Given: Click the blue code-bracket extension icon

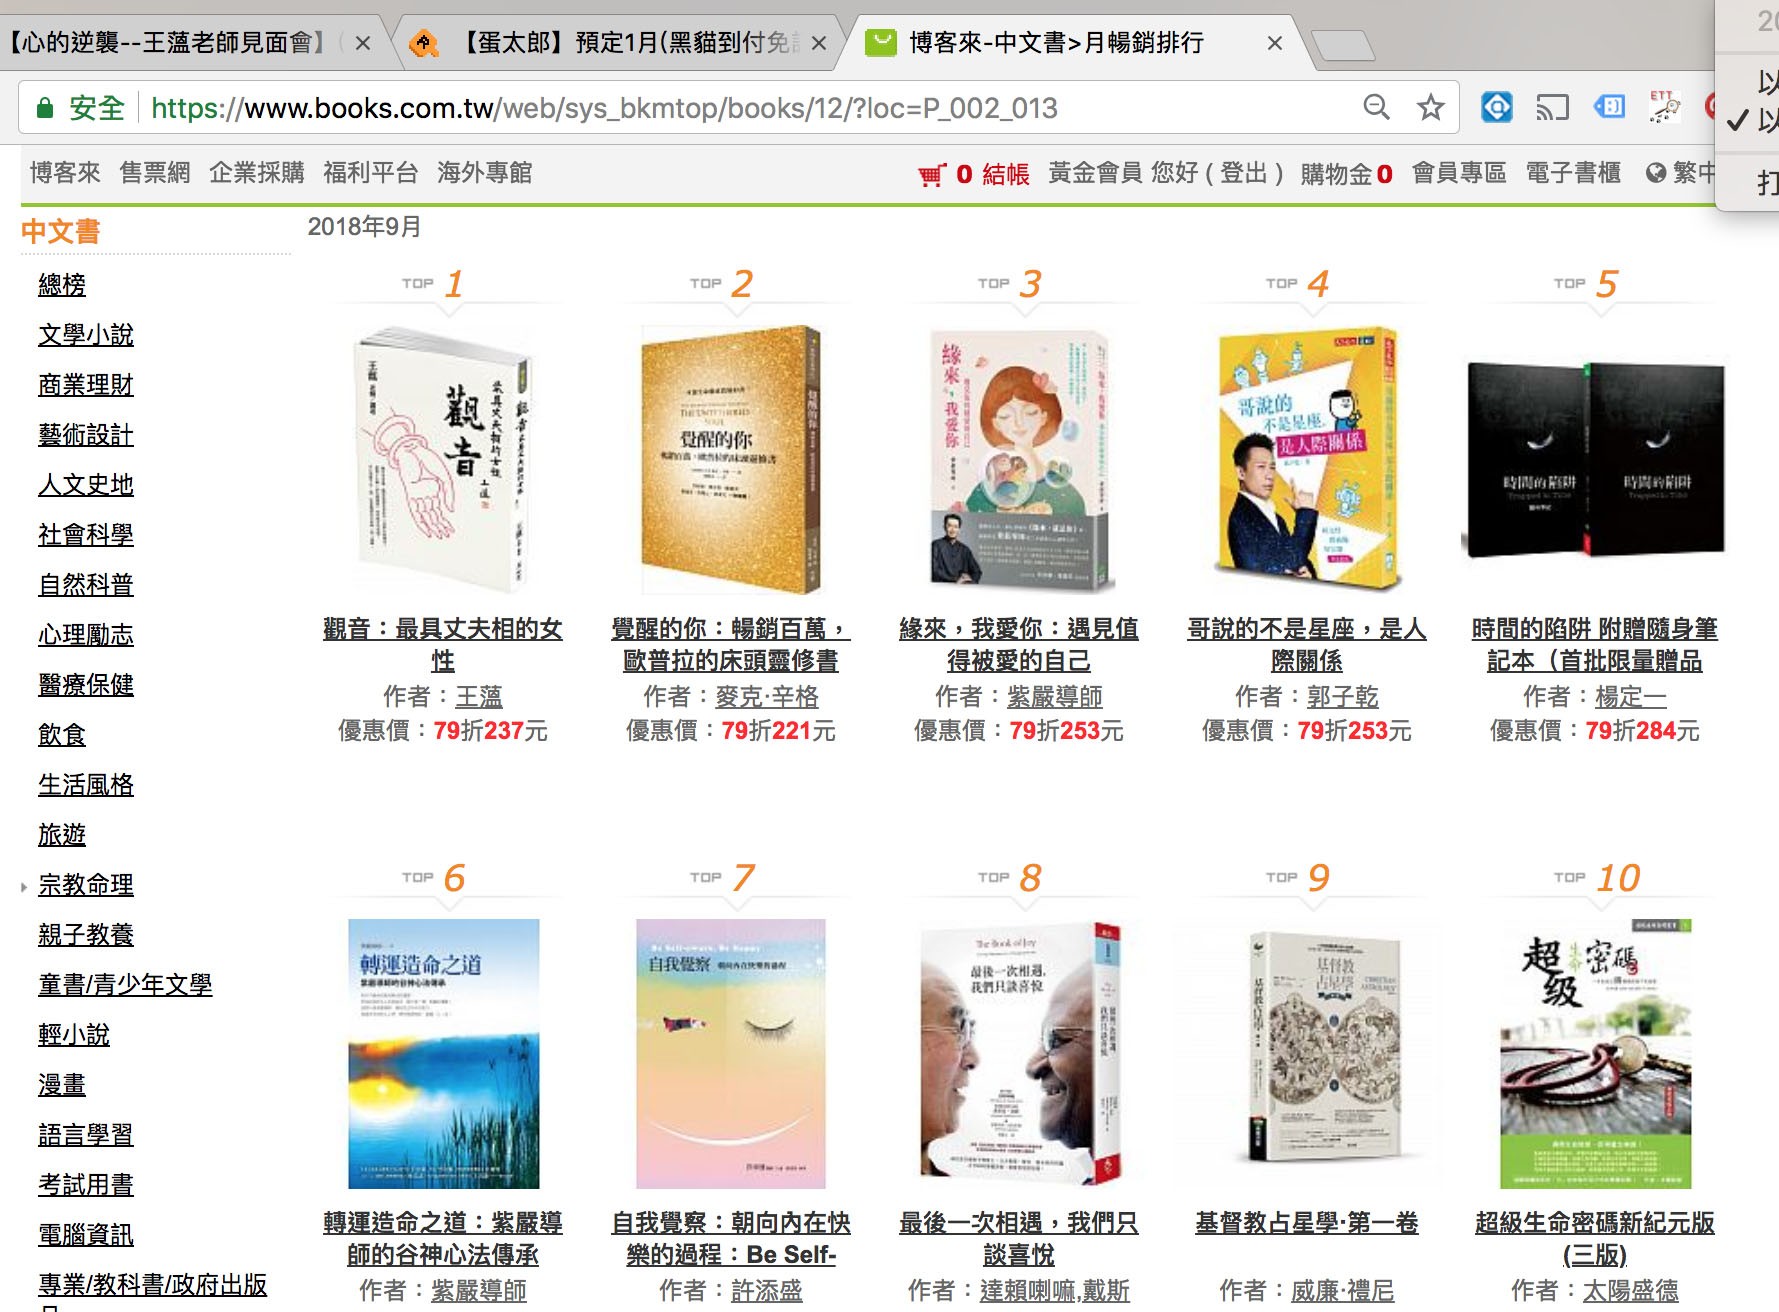Looking at the screenshot, I should 1609,107.
